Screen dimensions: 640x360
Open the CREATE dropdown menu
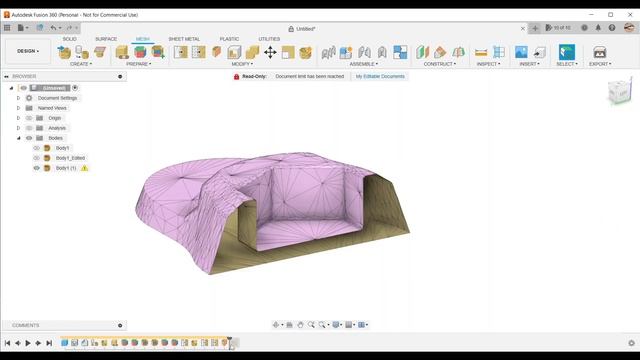[81, 64]
